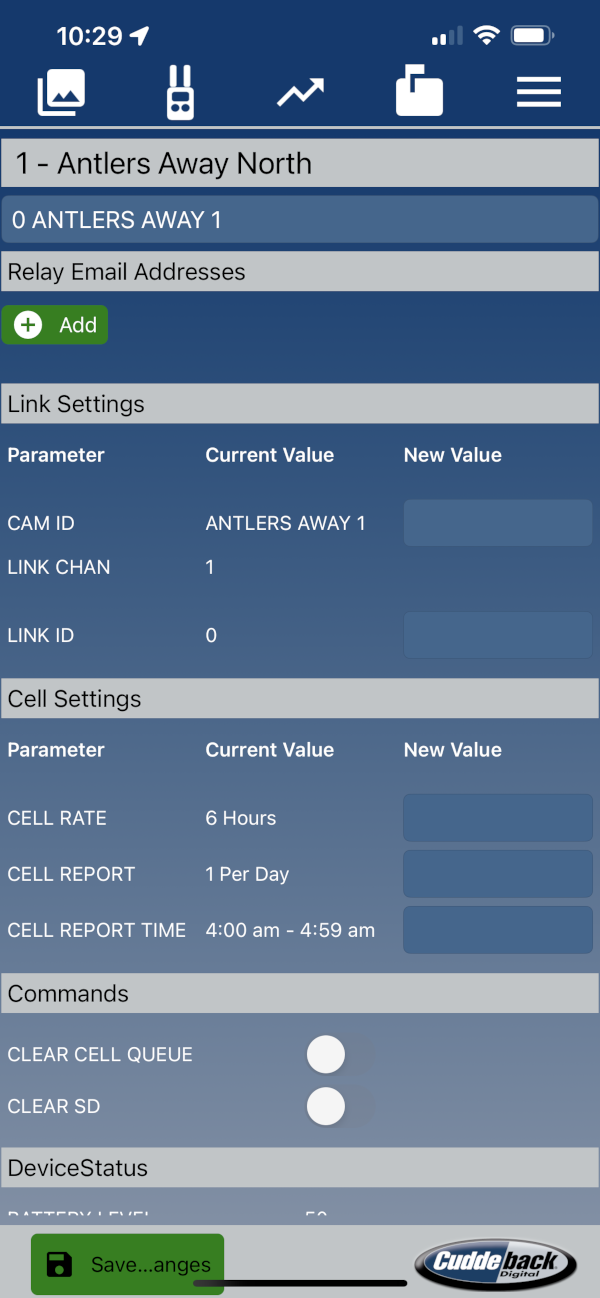Check the Wi-Fi status icon

[487, 36]
